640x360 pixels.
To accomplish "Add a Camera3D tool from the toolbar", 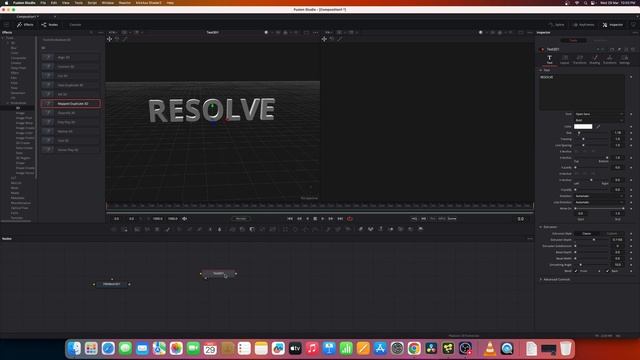I will point(400,229).
